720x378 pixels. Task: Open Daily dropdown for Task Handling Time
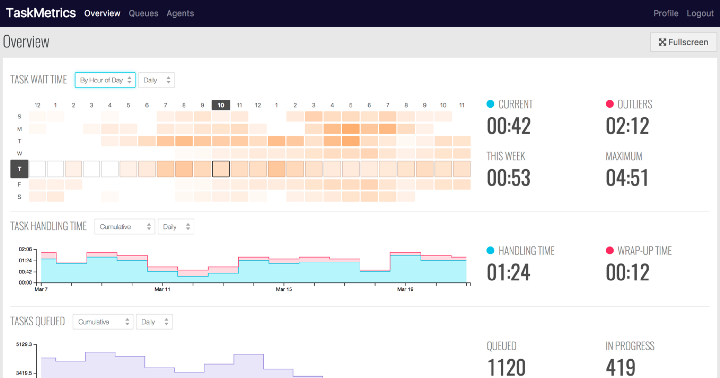(x=176, y=226)
